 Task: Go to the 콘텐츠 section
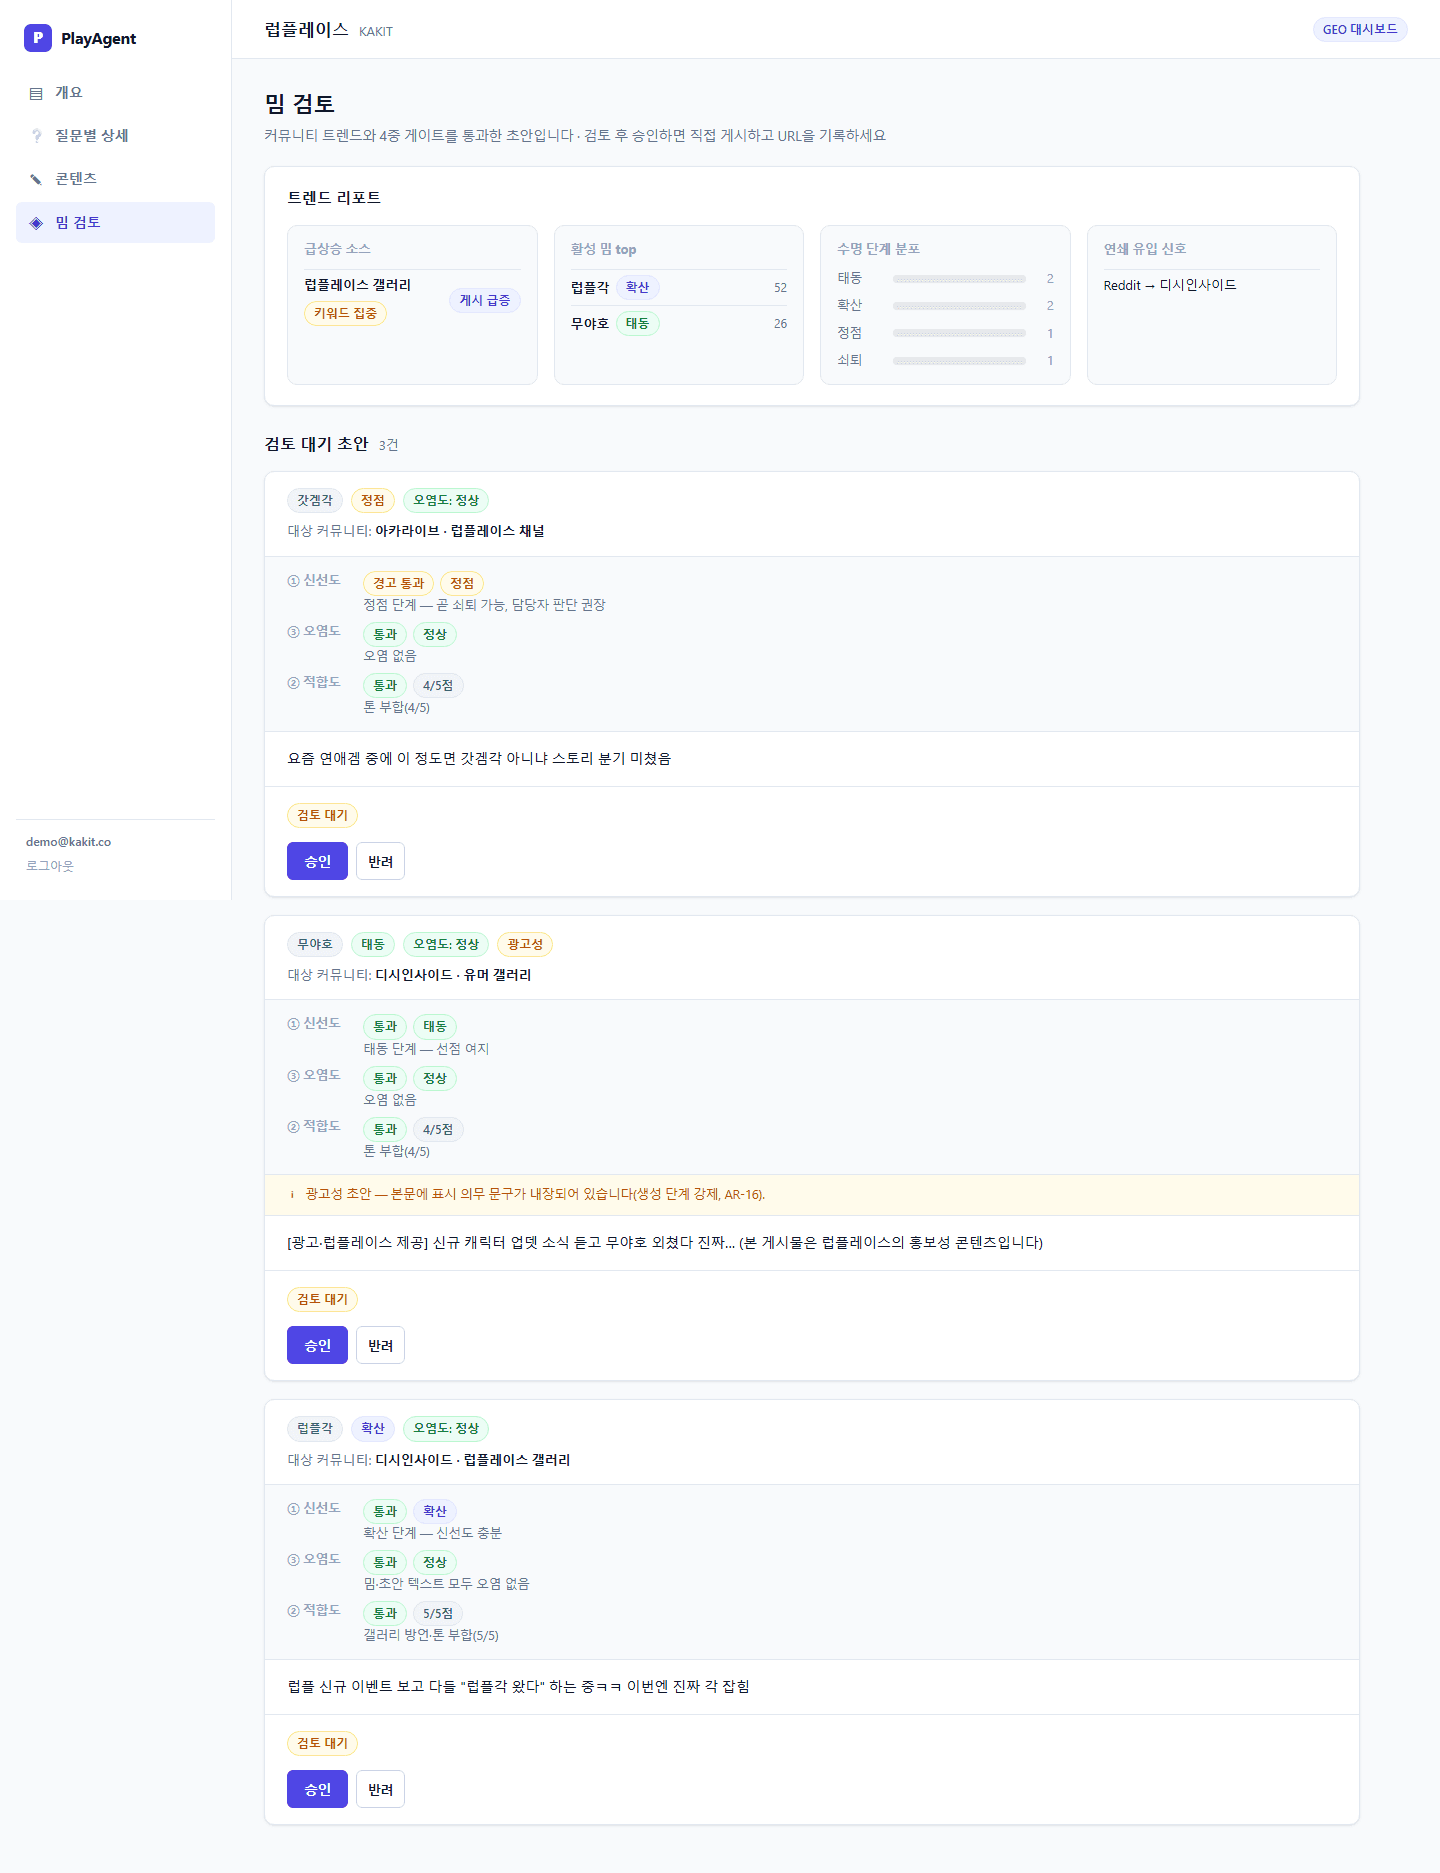[x=115, y=179]
